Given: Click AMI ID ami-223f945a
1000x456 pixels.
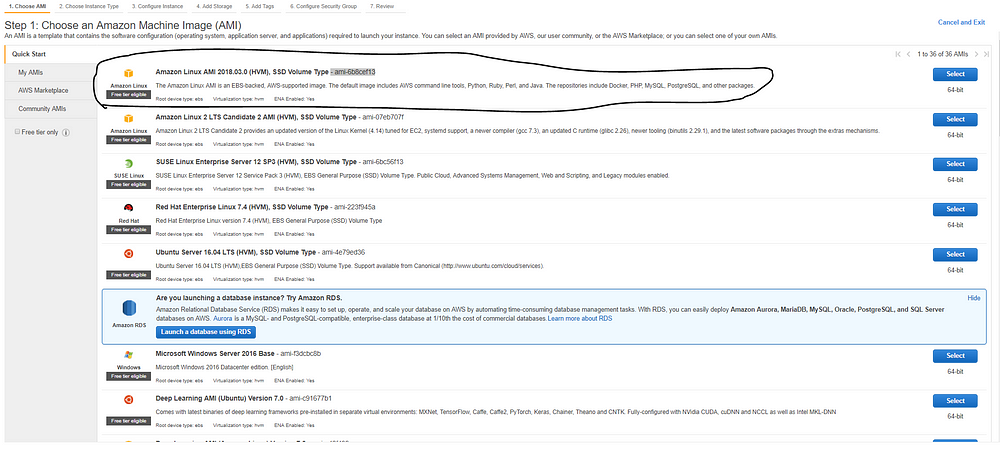Looking at the screenshot, I should point(355,207).
